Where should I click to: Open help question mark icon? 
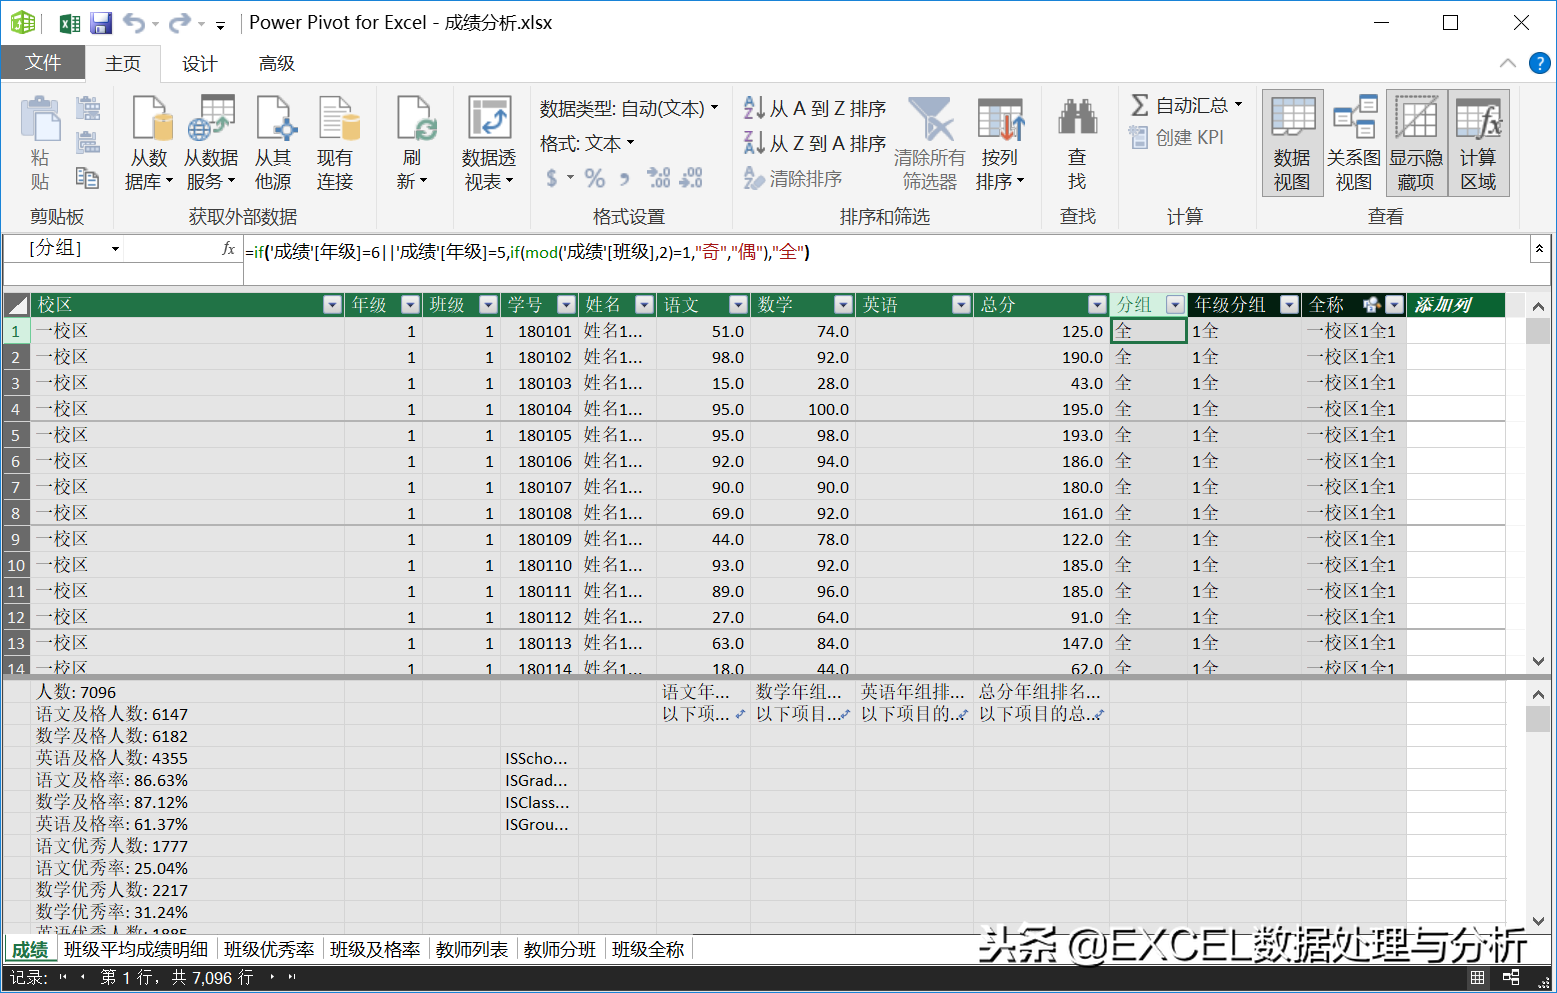pos(1540,63)
